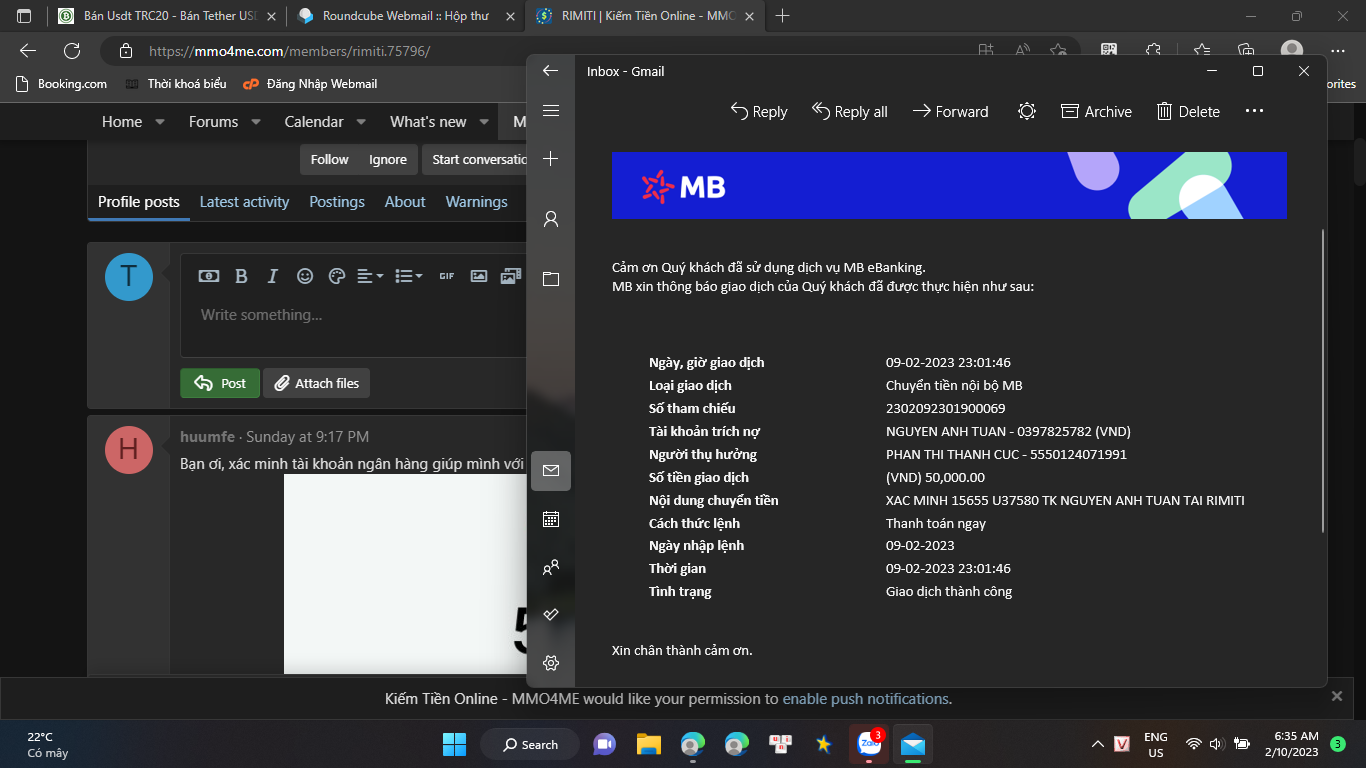
Task: Open Forums in forum navigation
Action: (x=213, y=122)
